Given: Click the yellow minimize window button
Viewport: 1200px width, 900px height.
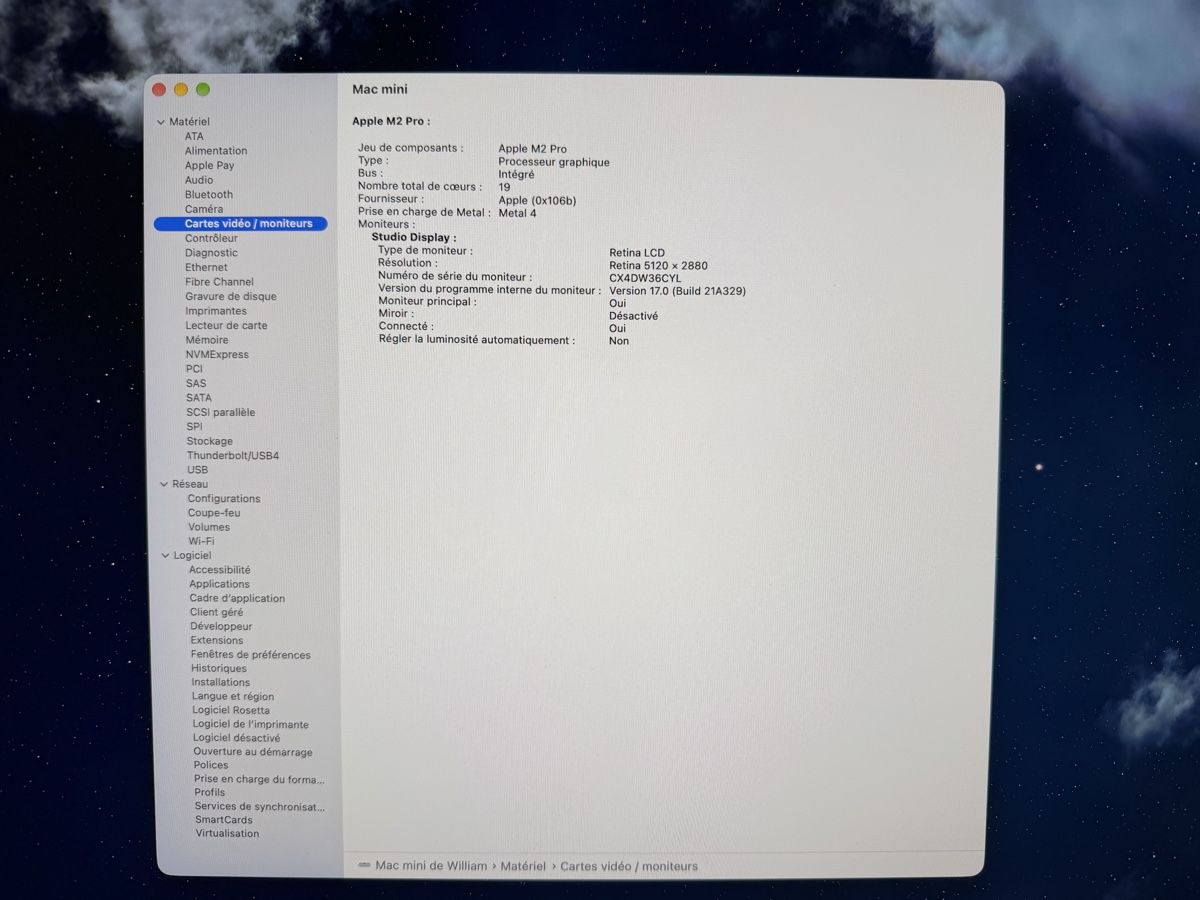Looking at the screenshot, I should [x=181, y=89].
